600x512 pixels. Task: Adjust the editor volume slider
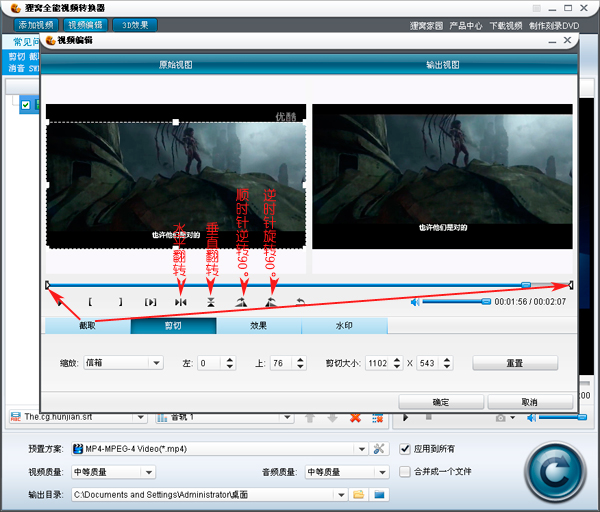456,302
